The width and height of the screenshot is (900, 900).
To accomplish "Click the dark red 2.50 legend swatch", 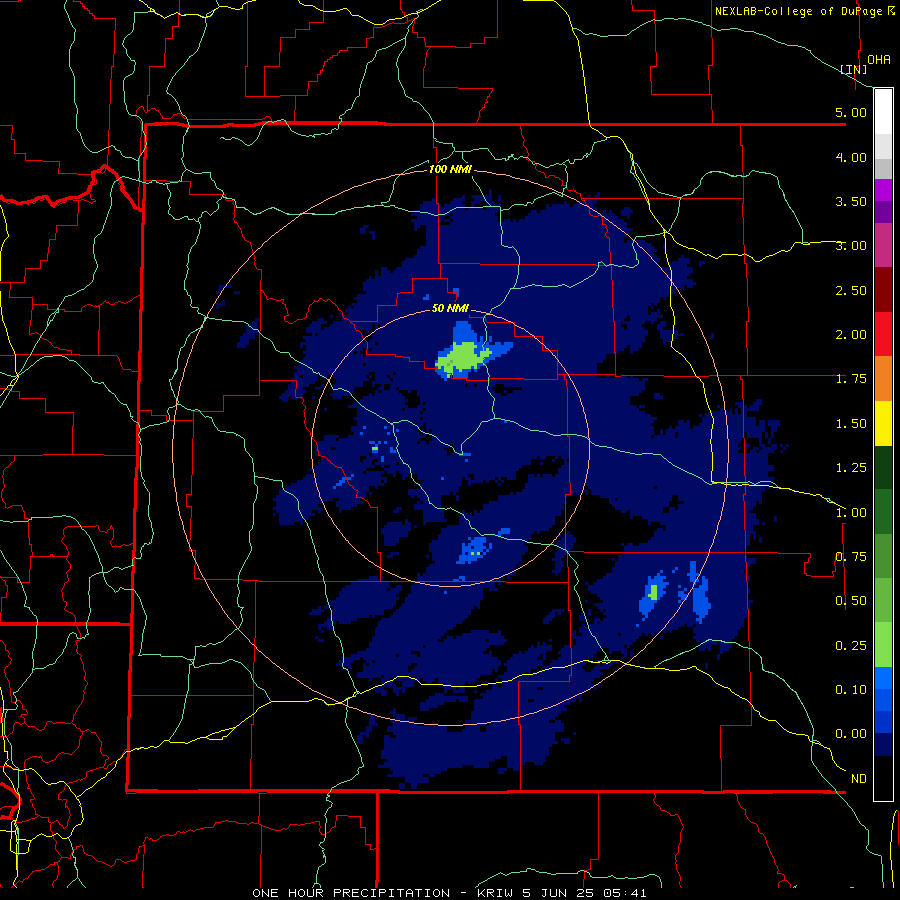I will coord(883,290).
